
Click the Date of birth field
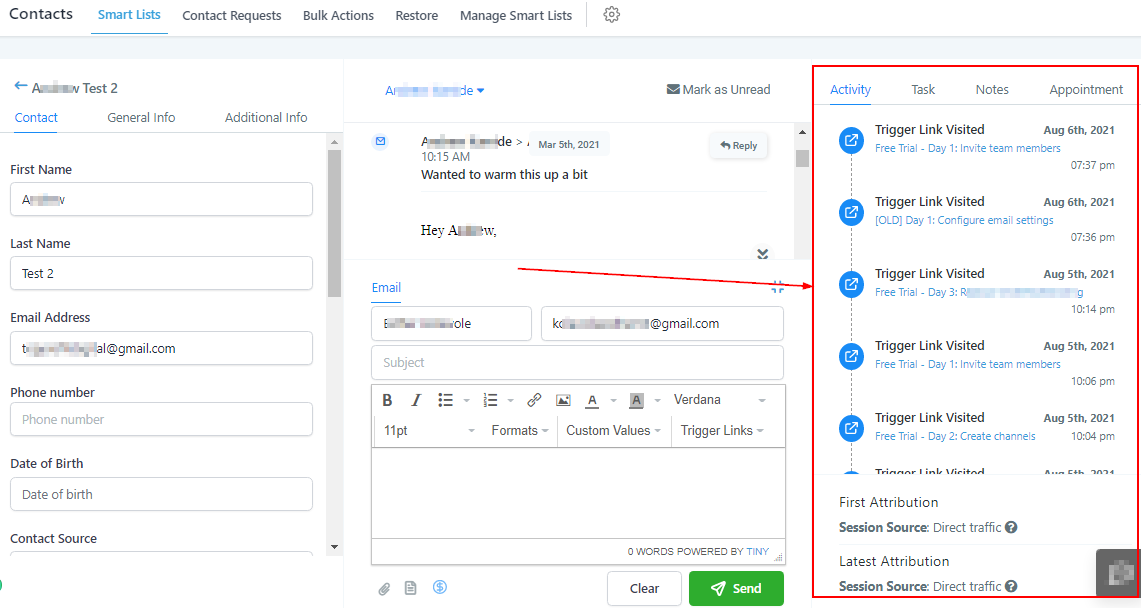point(162,494)
